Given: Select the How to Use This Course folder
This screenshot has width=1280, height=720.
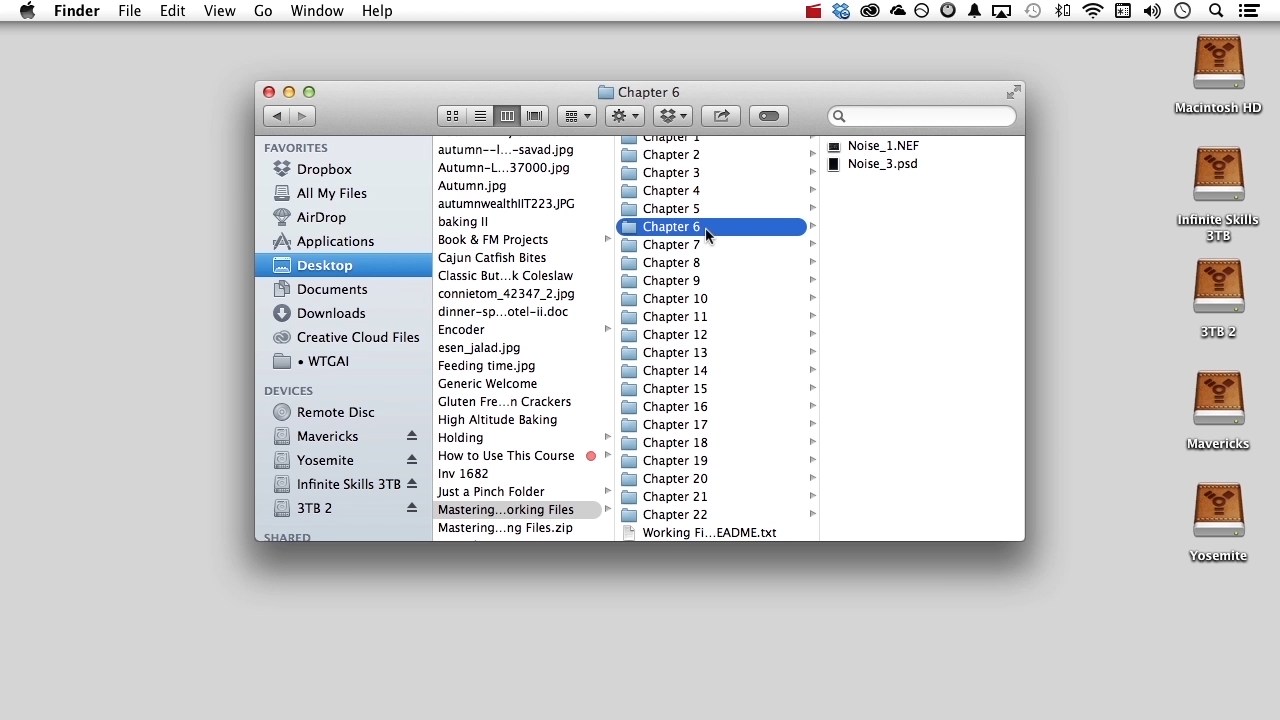Looking at the screenshot, I should pyautogui.click(x=506, y=455).
